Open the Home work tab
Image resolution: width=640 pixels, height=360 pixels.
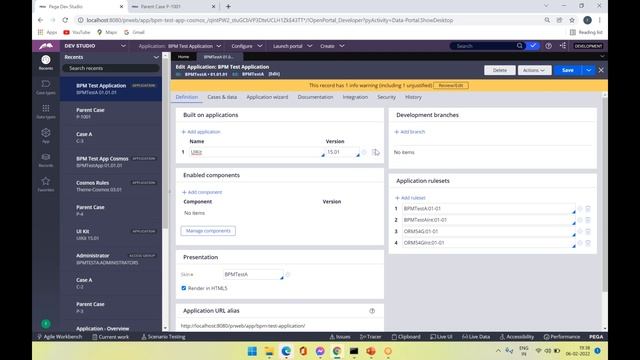click(184, 57)
